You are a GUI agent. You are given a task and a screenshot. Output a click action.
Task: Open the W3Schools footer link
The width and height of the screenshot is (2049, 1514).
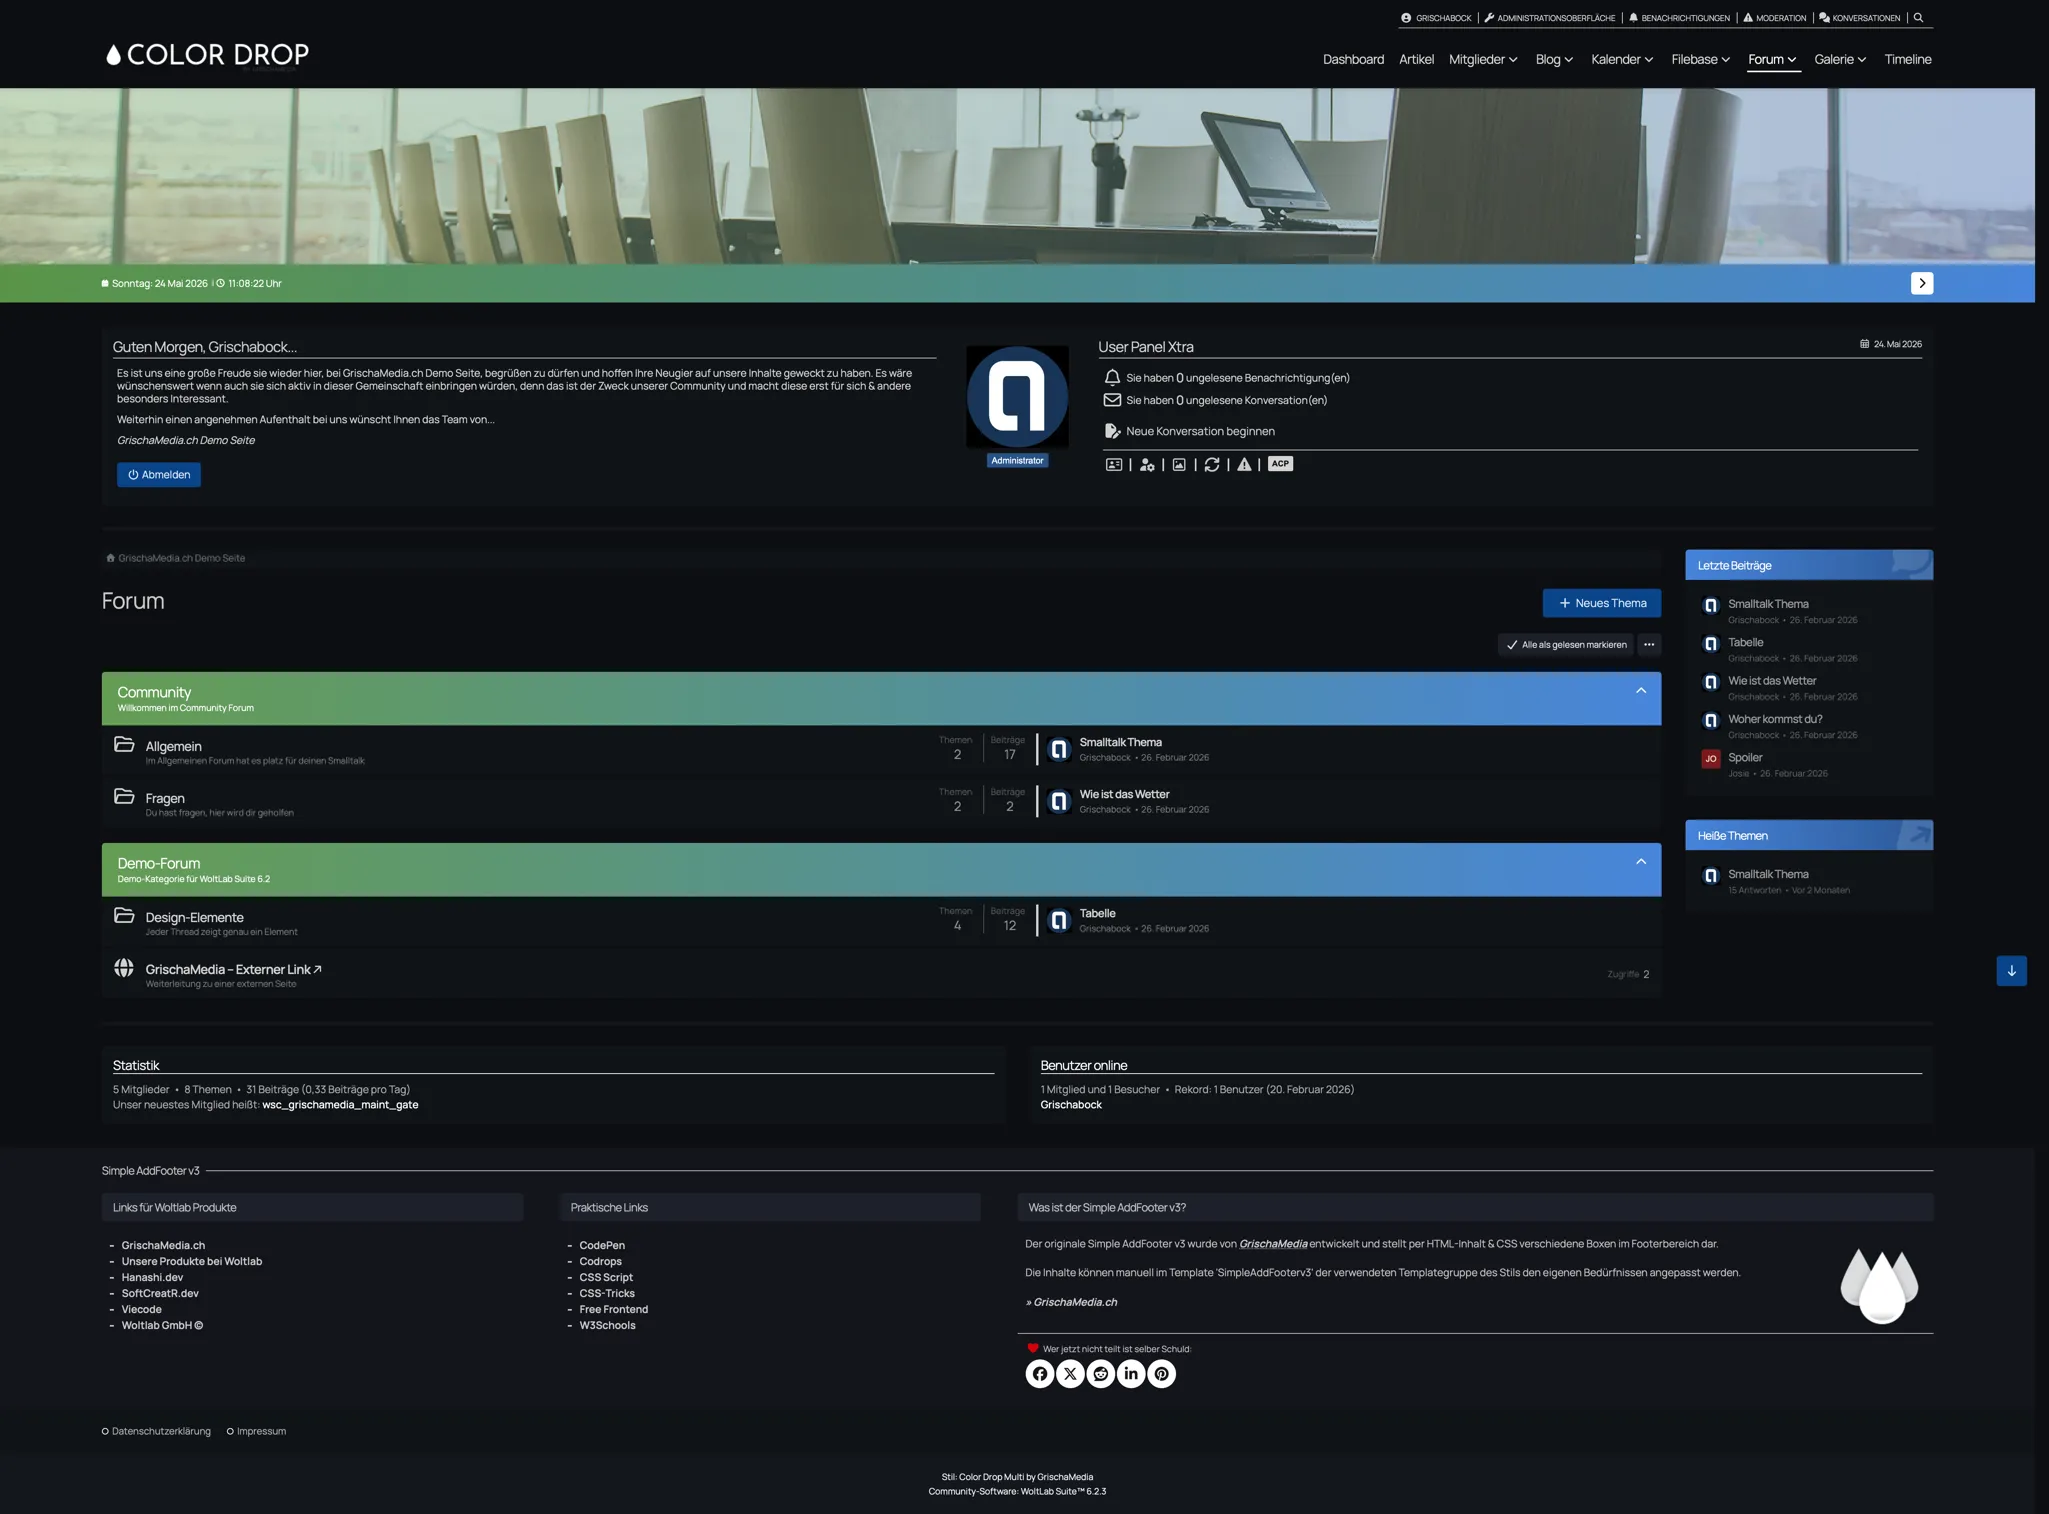(607, 1326)
